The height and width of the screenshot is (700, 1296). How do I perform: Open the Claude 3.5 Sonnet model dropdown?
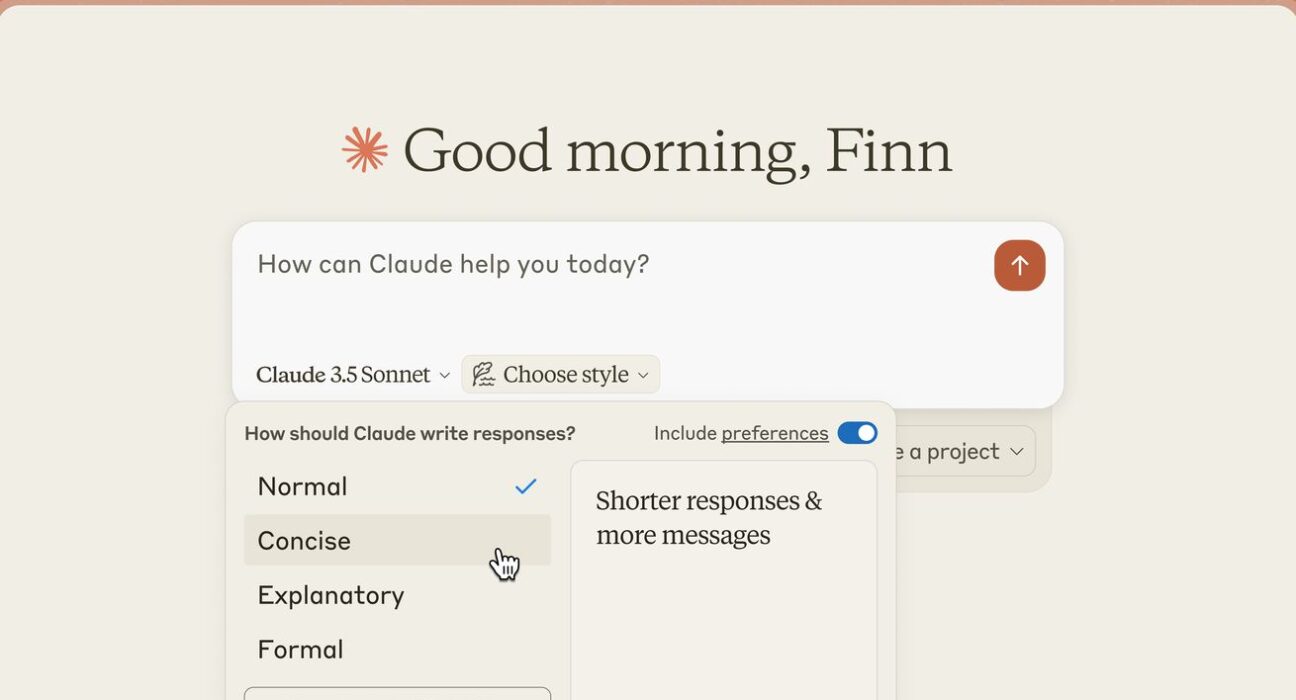353,375
